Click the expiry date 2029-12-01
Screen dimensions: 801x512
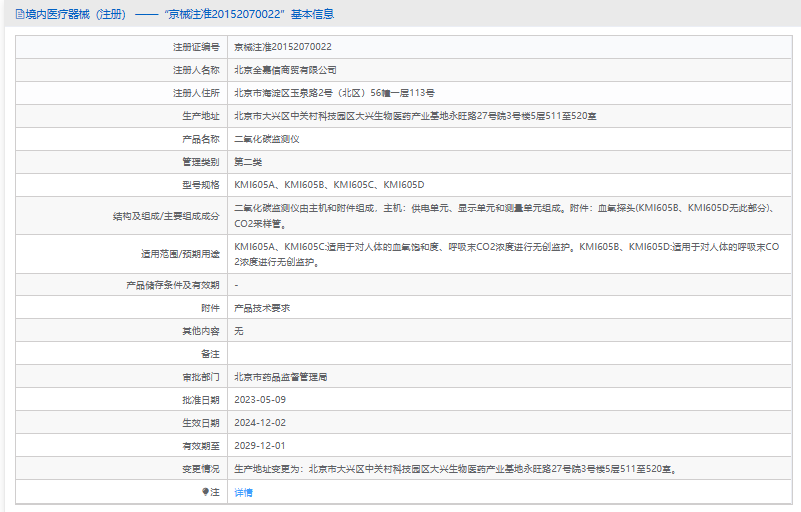pyautogui.click(x=260, y=446)
